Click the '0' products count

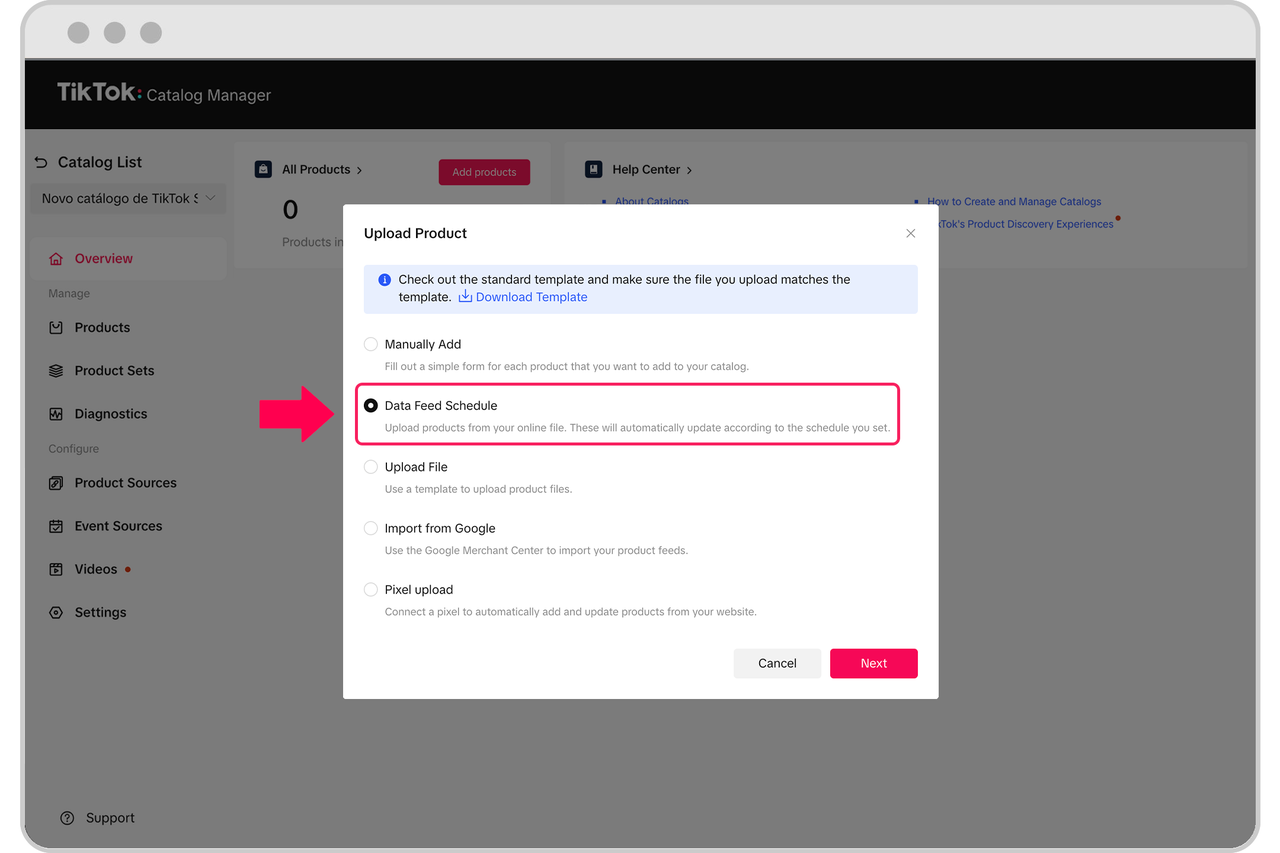click(290, 210)
